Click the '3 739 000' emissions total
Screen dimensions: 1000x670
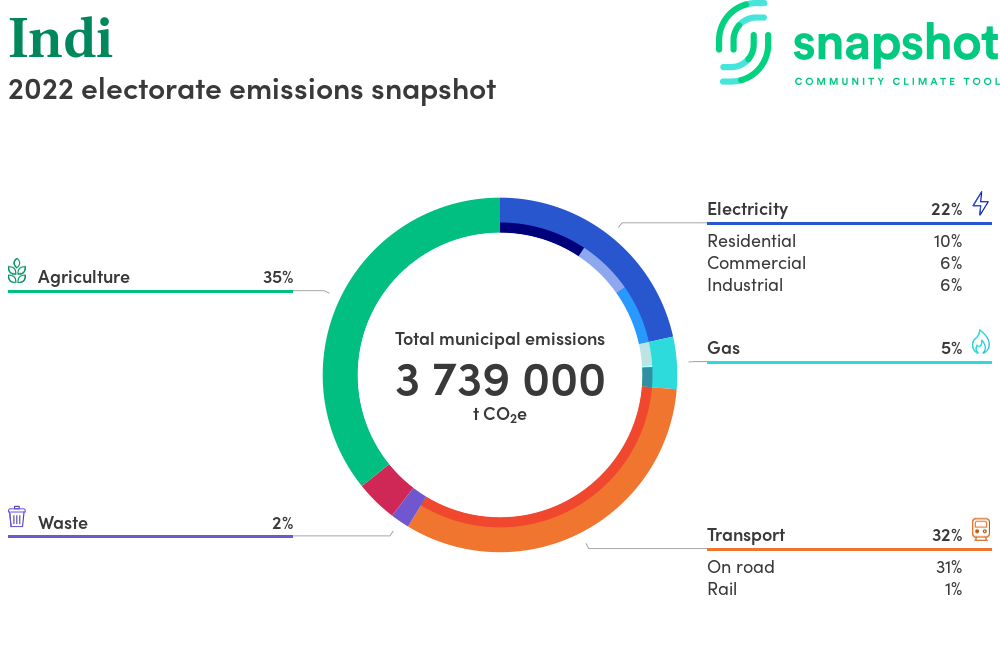[x=500, y=380]
